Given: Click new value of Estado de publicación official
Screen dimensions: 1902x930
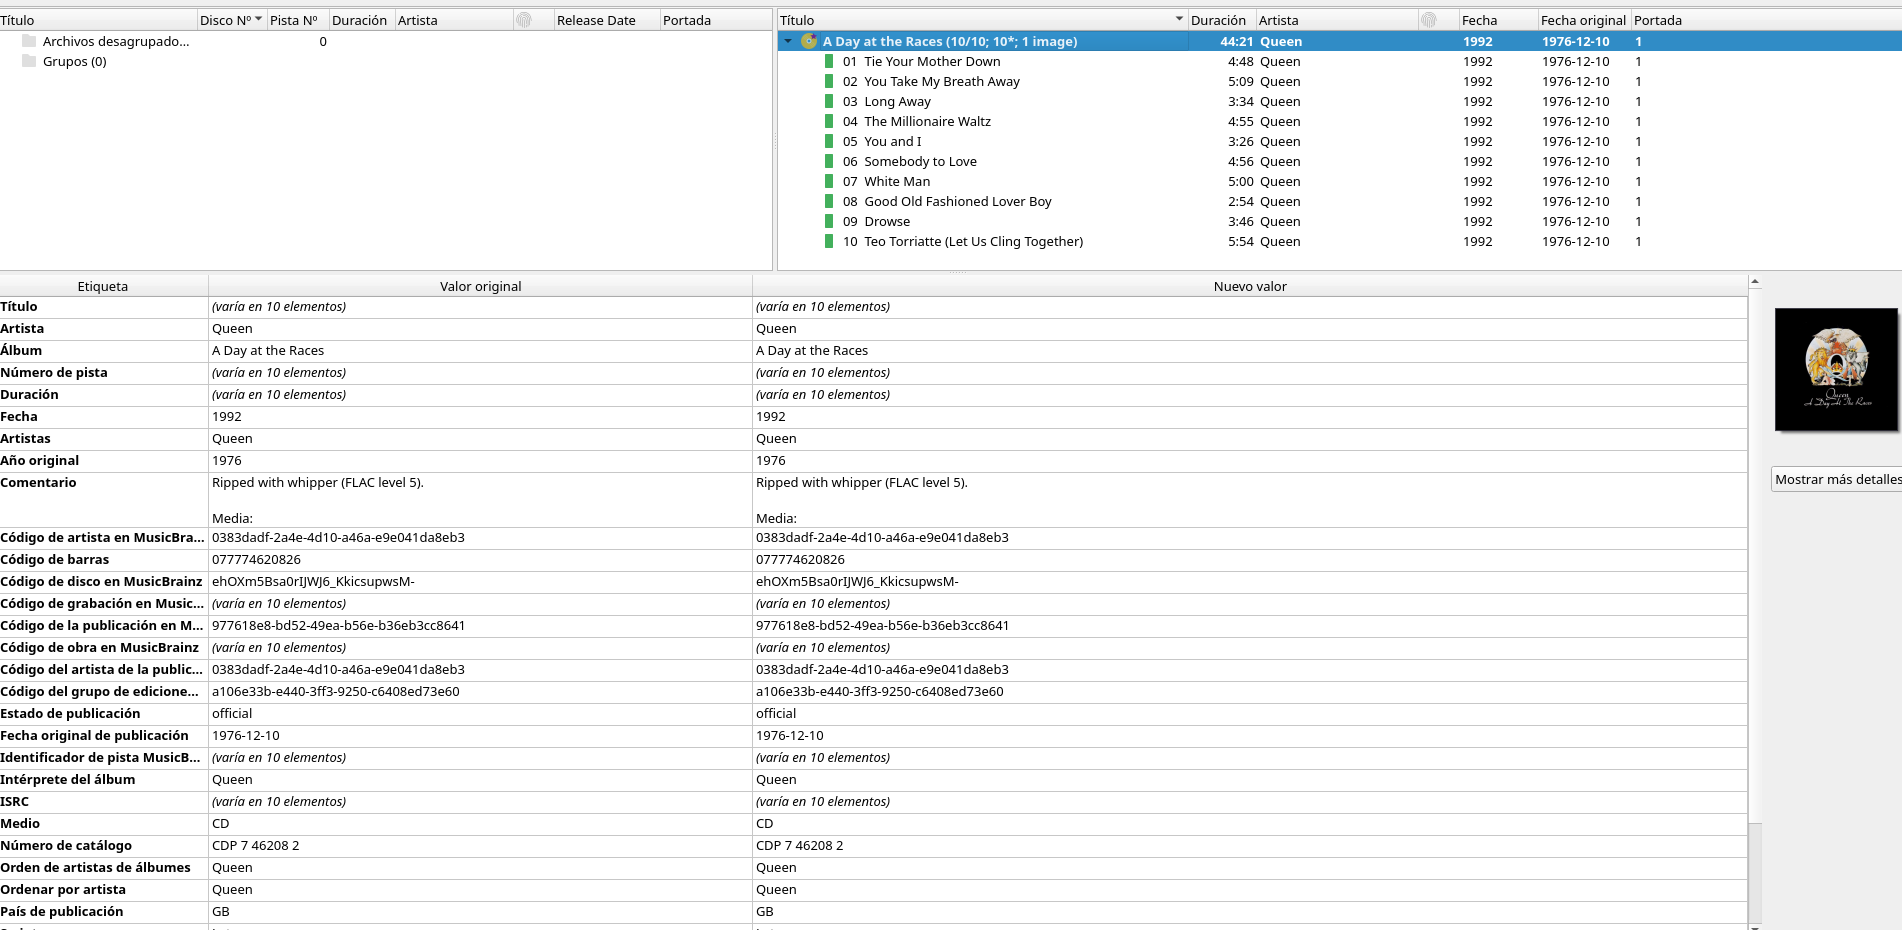Looking at the screenshot, I should pyautogui.click(x=1250, y=713).
